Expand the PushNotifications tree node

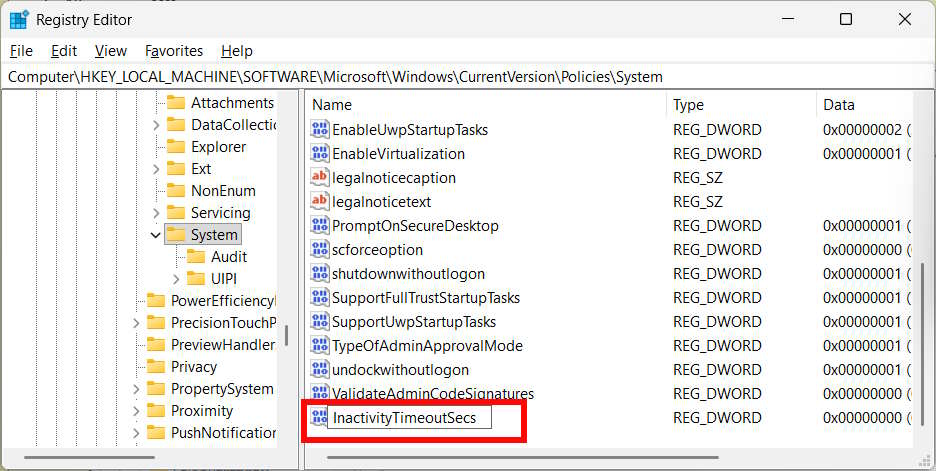point(136,433)
